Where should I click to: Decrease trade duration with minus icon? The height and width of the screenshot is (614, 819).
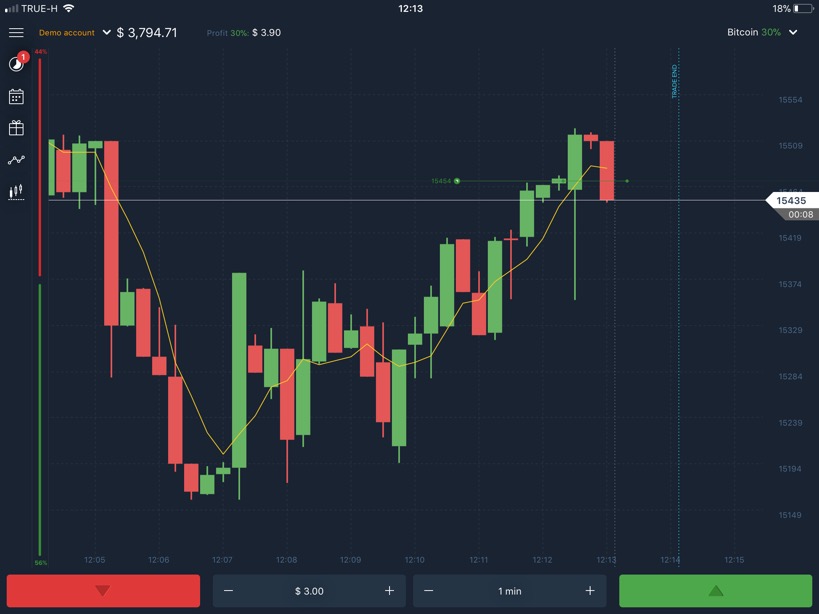[x=429, y=591]
